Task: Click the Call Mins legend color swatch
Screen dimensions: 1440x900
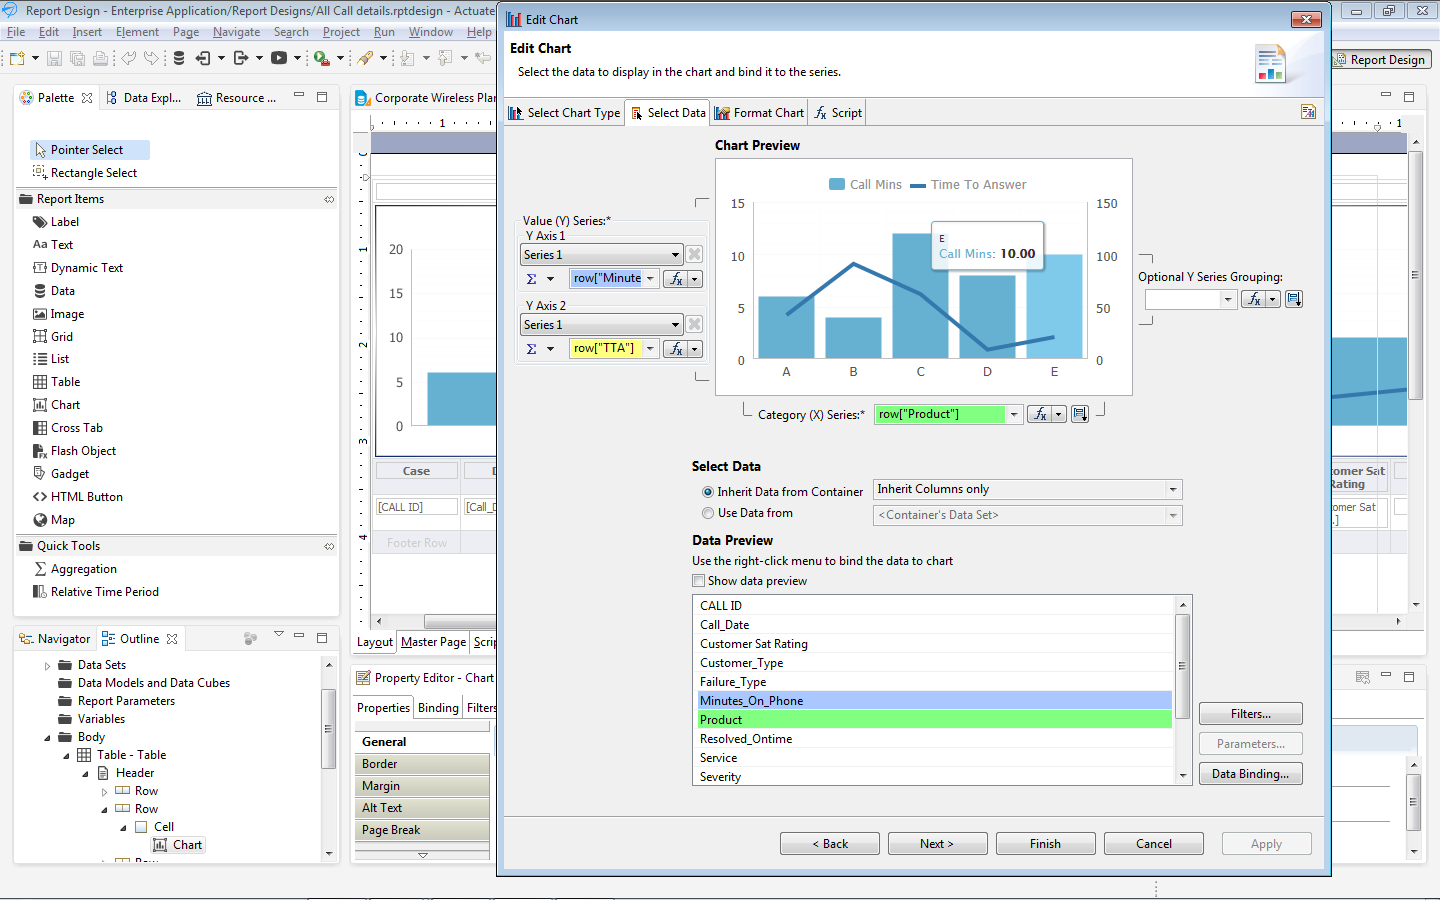Action: pos(837,185)
